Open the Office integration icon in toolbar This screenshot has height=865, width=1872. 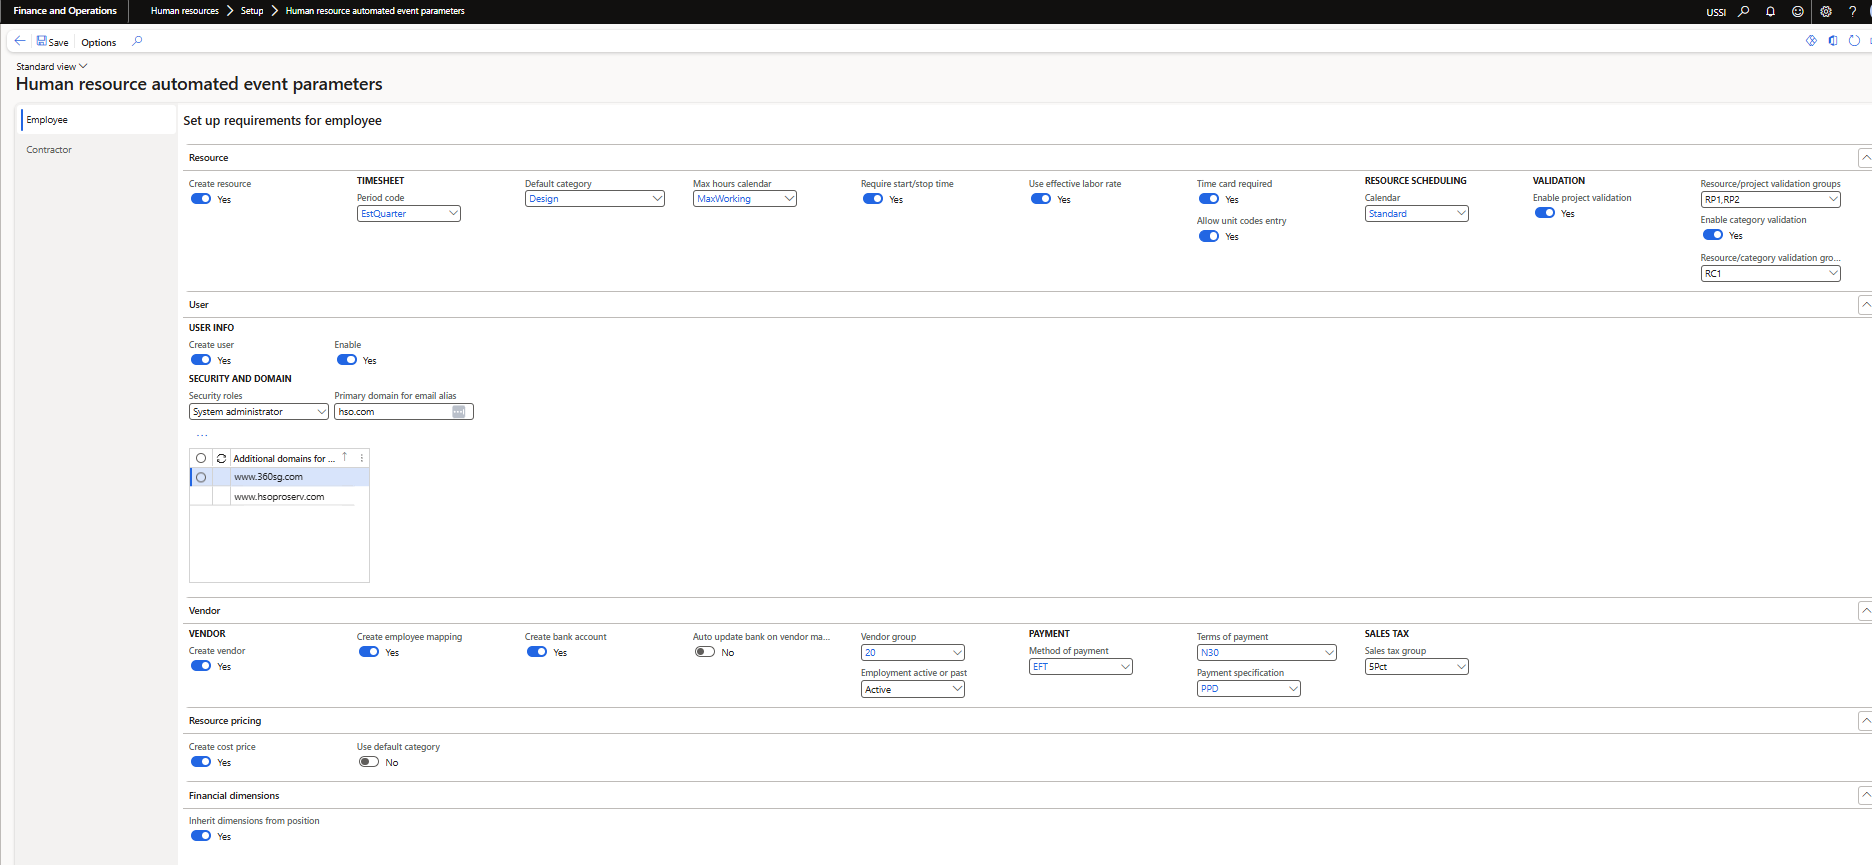coord(1832,41)
